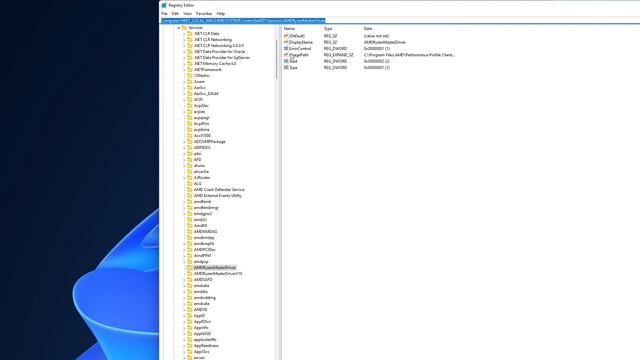Select the AMDRyzenMasterDriverV19 key

[x=218, y=274]
